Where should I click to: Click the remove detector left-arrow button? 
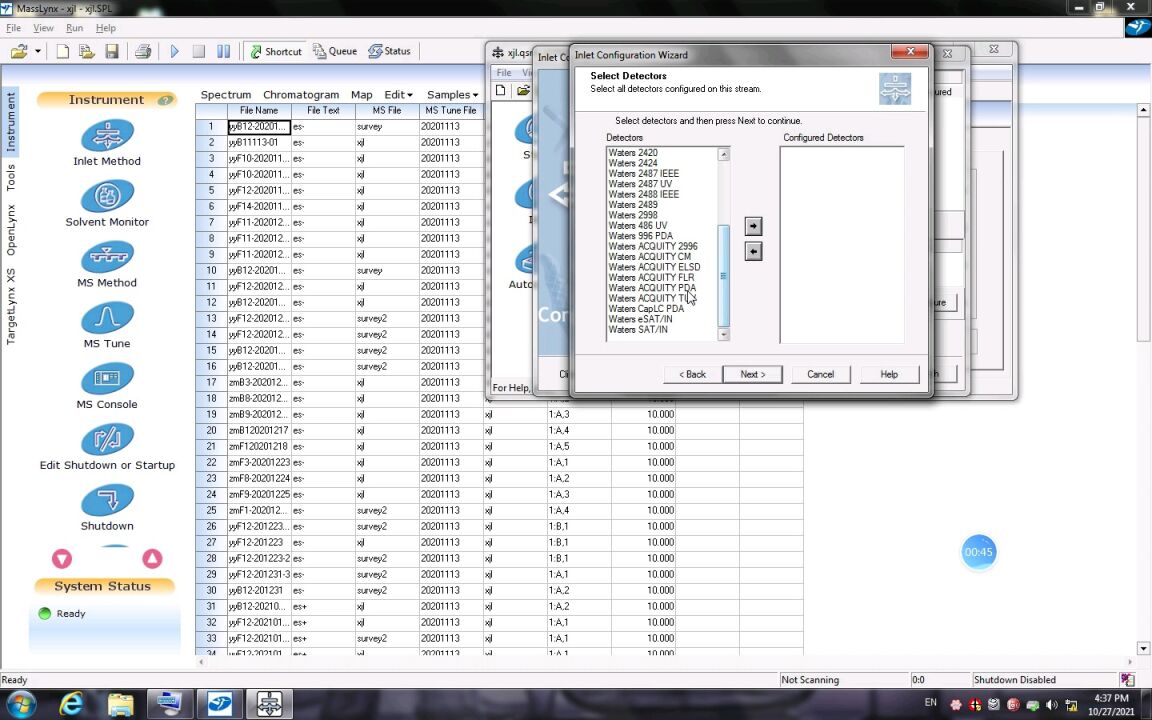pyautogui.click(x=754, y=252)
